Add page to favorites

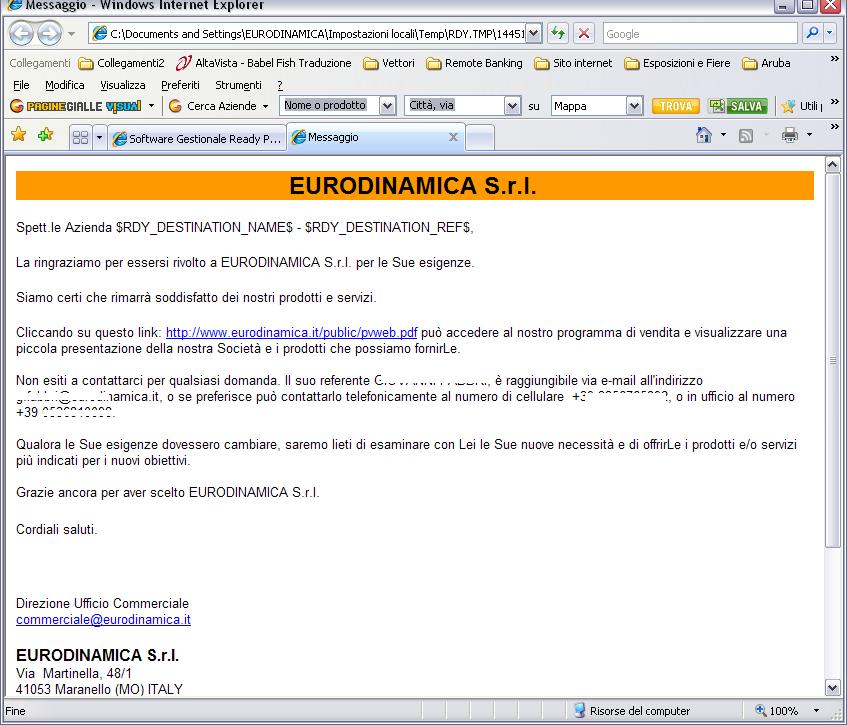45,134
